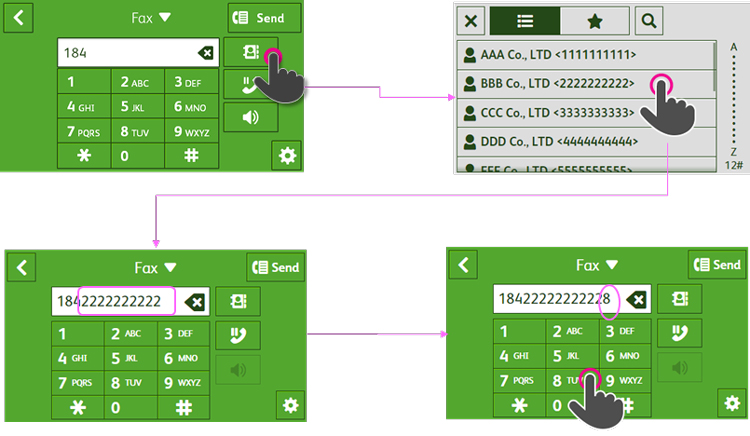This screenshot has height=436, width=750.
Task: Open gear settings on screen showing 184
Action: [x=287, y=155]
